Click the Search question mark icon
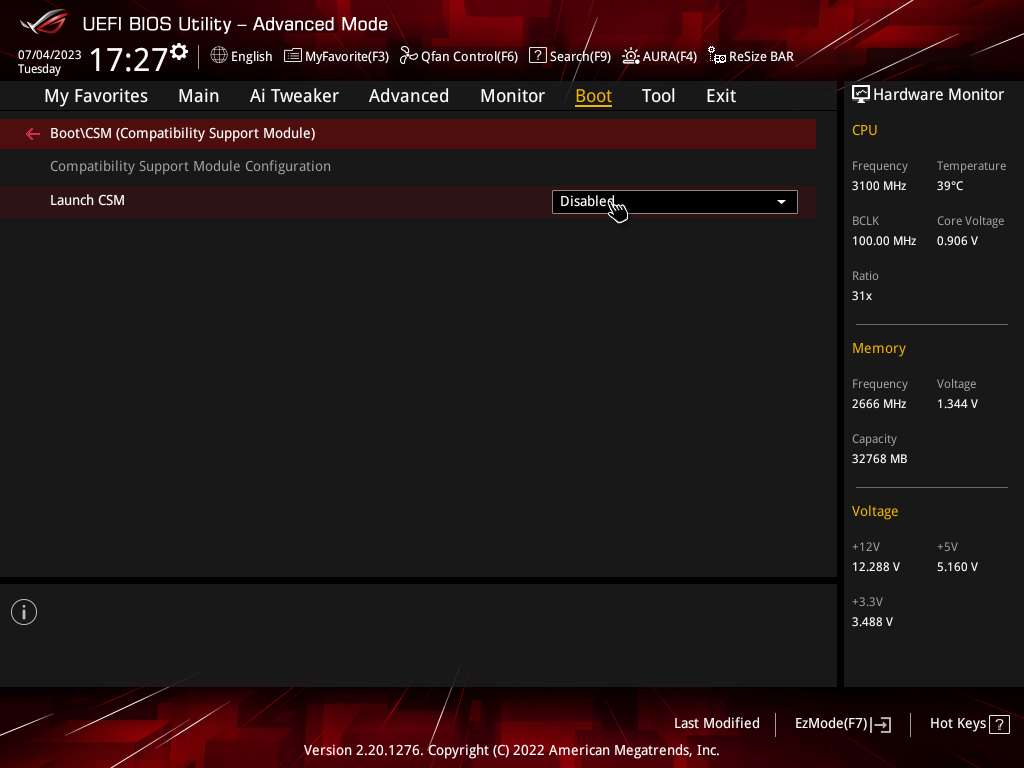 point(537,55)
